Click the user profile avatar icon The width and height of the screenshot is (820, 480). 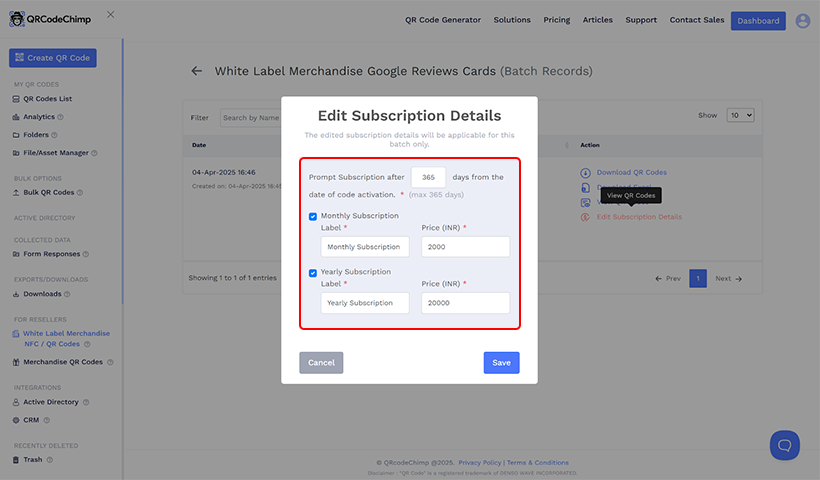click(802, 20)
